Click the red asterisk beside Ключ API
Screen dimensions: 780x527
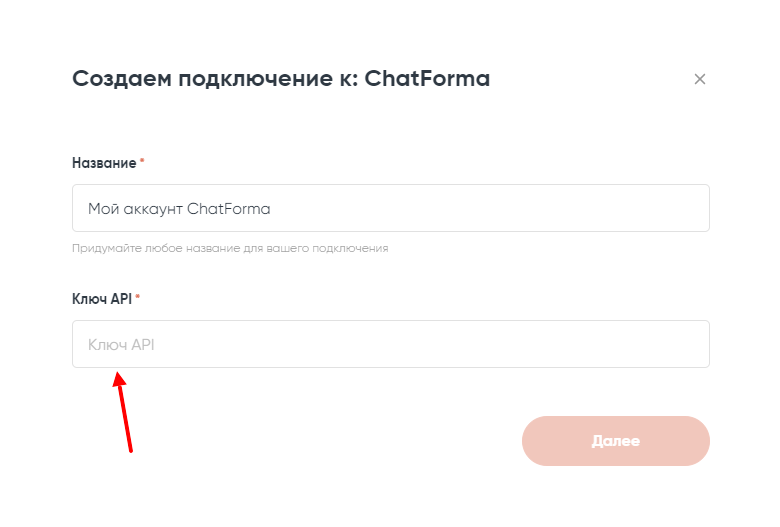138,297
